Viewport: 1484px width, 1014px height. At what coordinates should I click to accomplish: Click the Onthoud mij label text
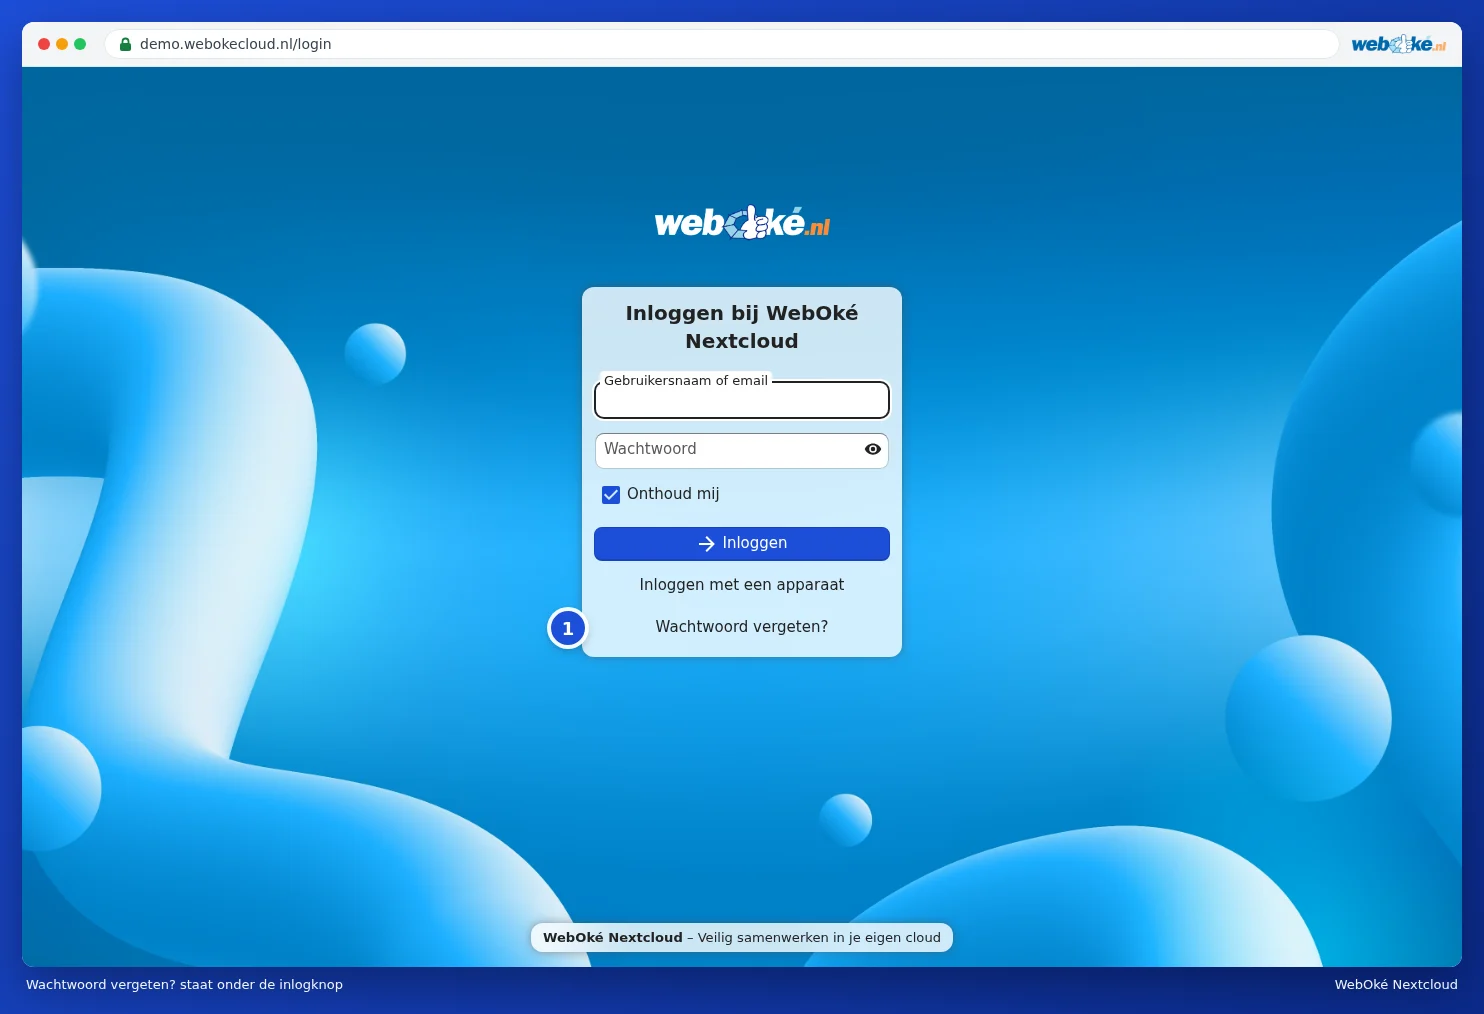pos(673,494)
